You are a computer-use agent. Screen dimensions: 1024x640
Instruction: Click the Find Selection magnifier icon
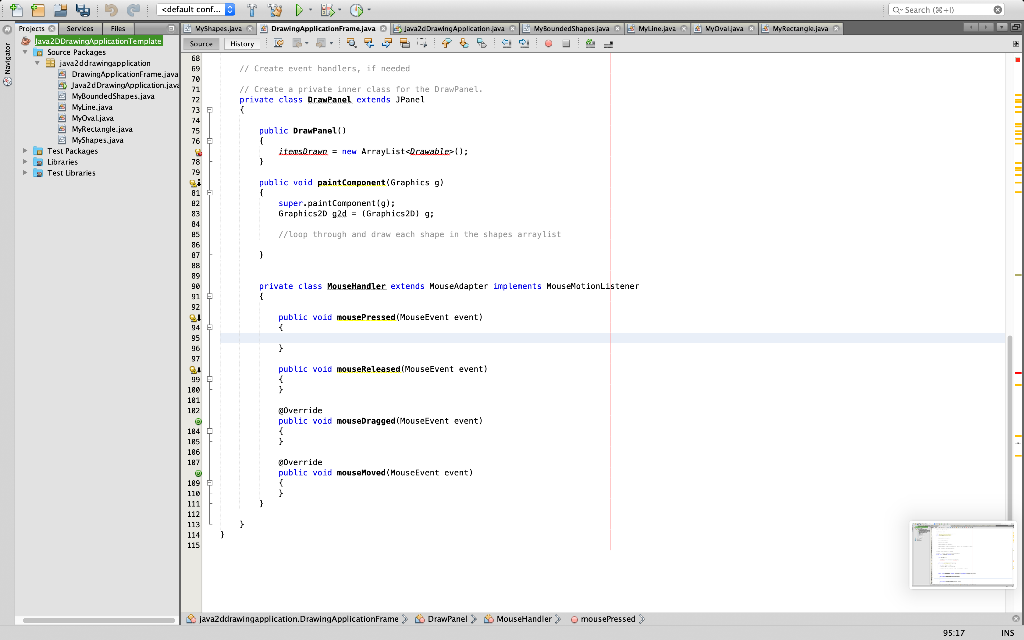pyautogui.click(x=352, y=44)
